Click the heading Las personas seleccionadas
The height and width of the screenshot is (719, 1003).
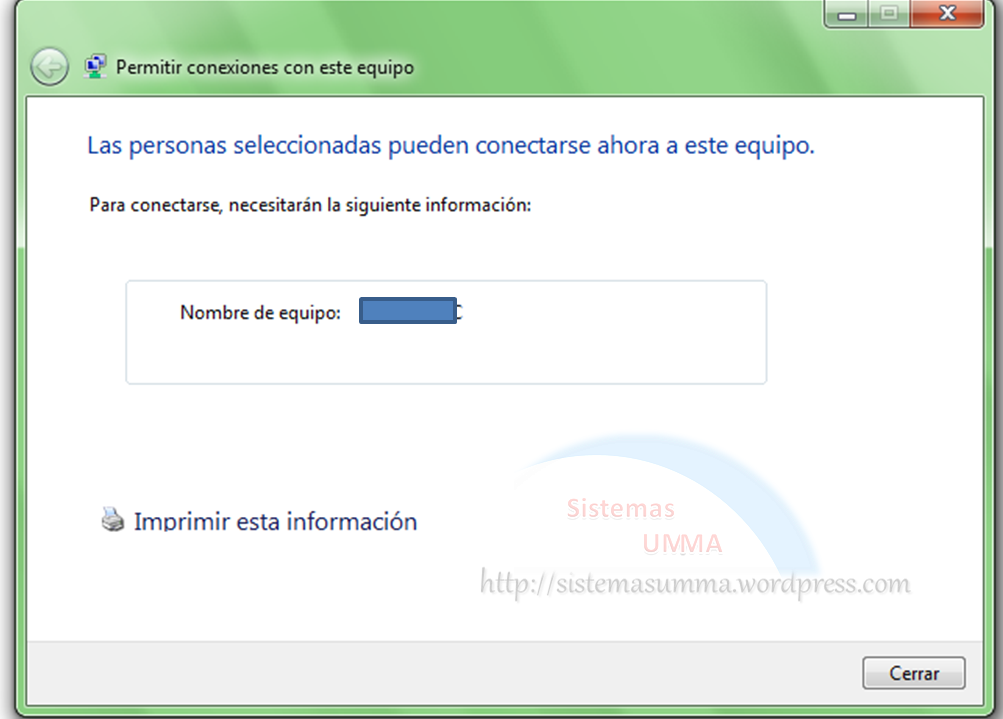[450, 146]
